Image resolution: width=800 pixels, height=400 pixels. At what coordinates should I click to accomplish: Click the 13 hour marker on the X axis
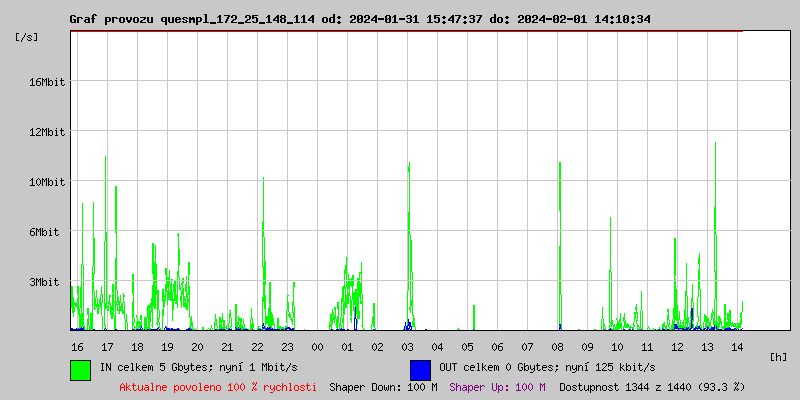tap(707, 347)
